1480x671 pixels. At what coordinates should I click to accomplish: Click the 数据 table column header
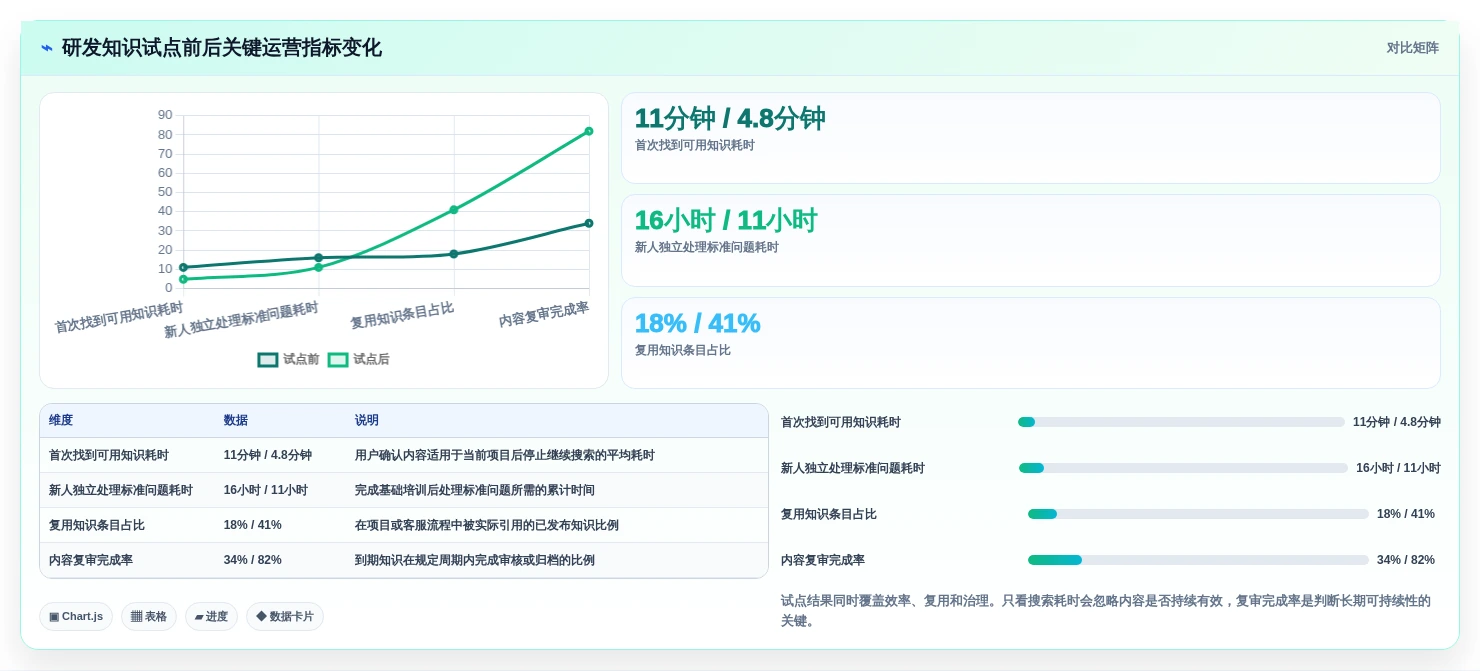tap(236, 421)
